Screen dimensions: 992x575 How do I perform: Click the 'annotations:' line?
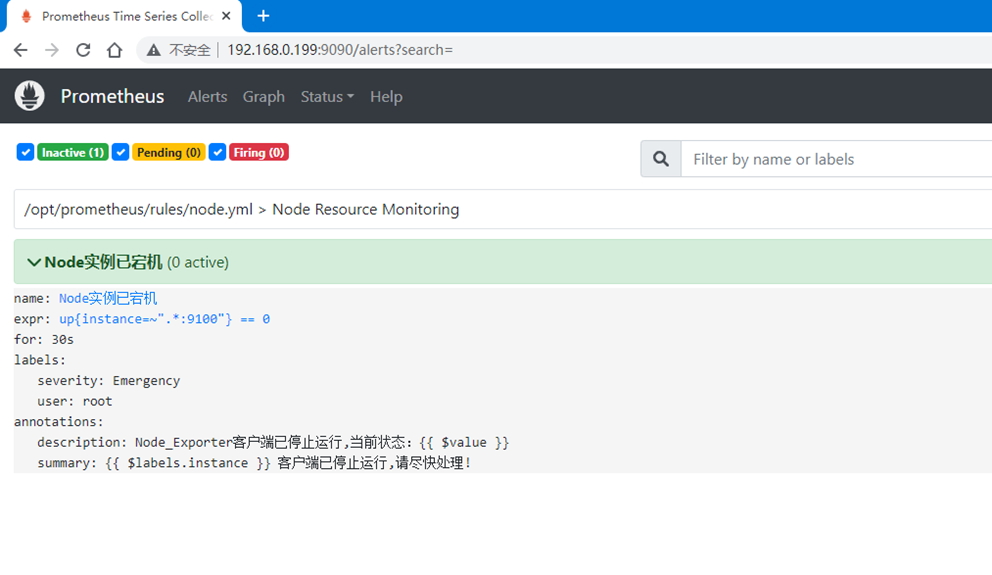[58, 422]
